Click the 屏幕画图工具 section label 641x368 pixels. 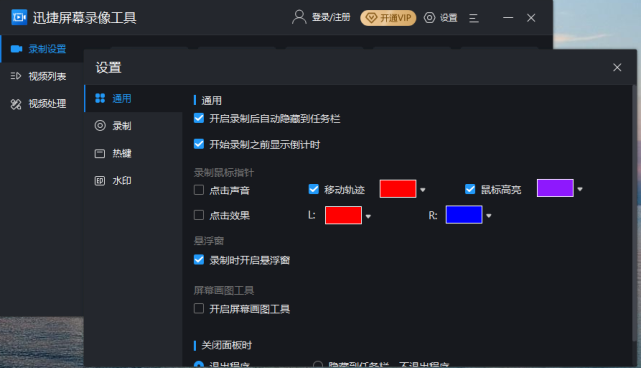point(224,291)
